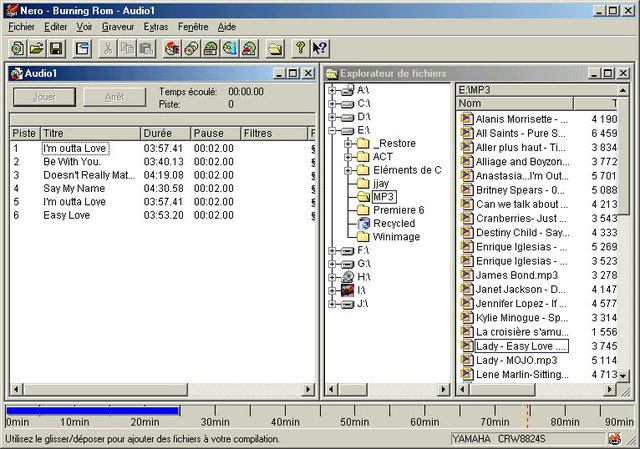
Task: Click the Titre column header
Action: 90,133
